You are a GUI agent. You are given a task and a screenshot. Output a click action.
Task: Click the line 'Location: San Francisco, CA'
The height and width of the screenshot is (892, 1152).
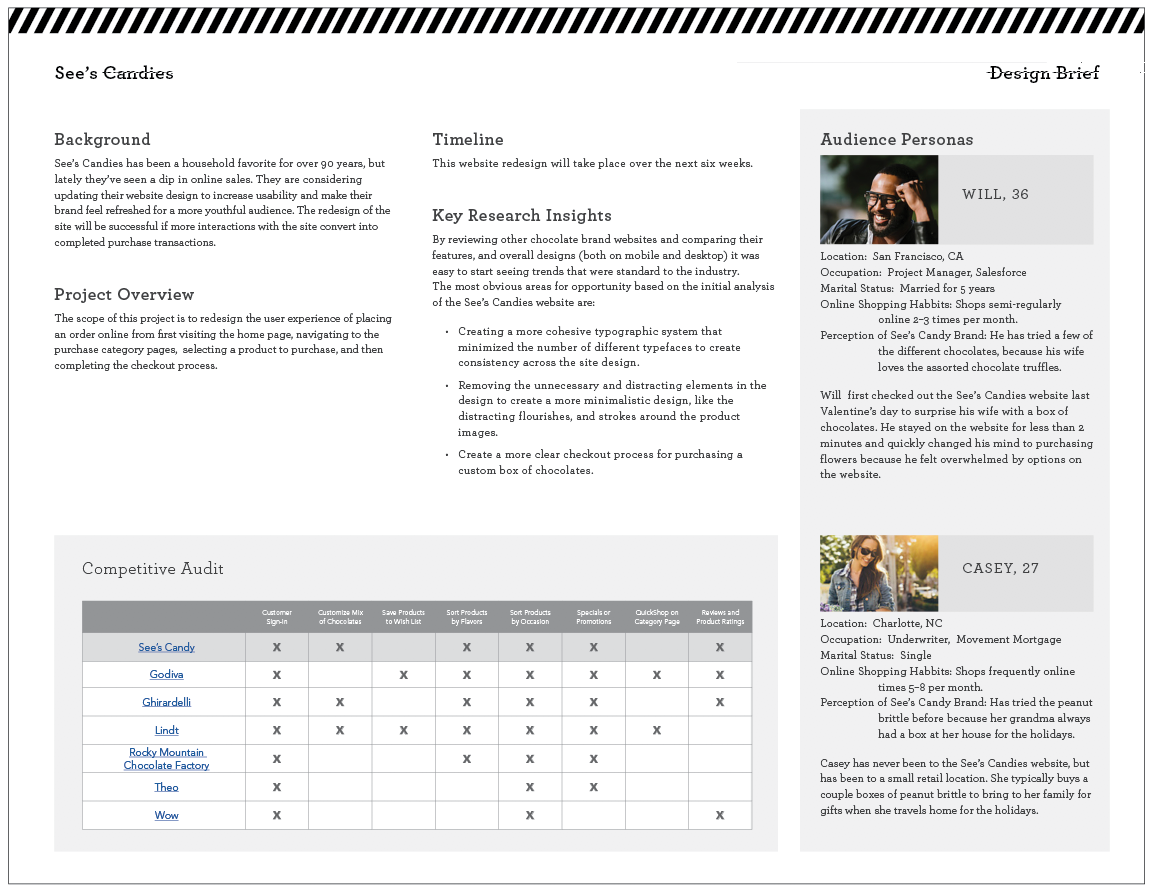pyautogui.click(x=892, y=256)
